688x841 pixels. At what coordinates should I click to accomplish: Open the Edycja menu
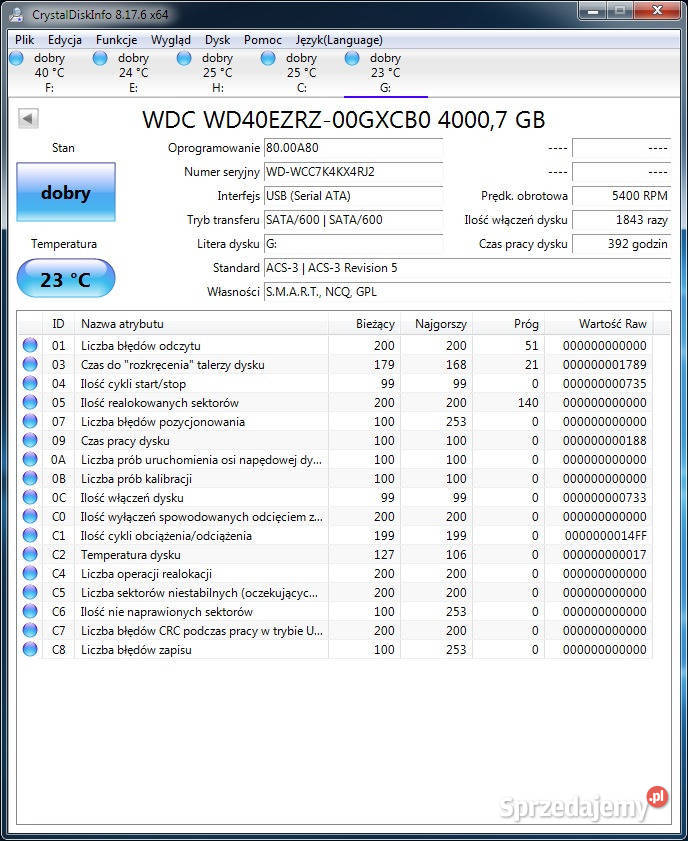(x=65, y=40)
